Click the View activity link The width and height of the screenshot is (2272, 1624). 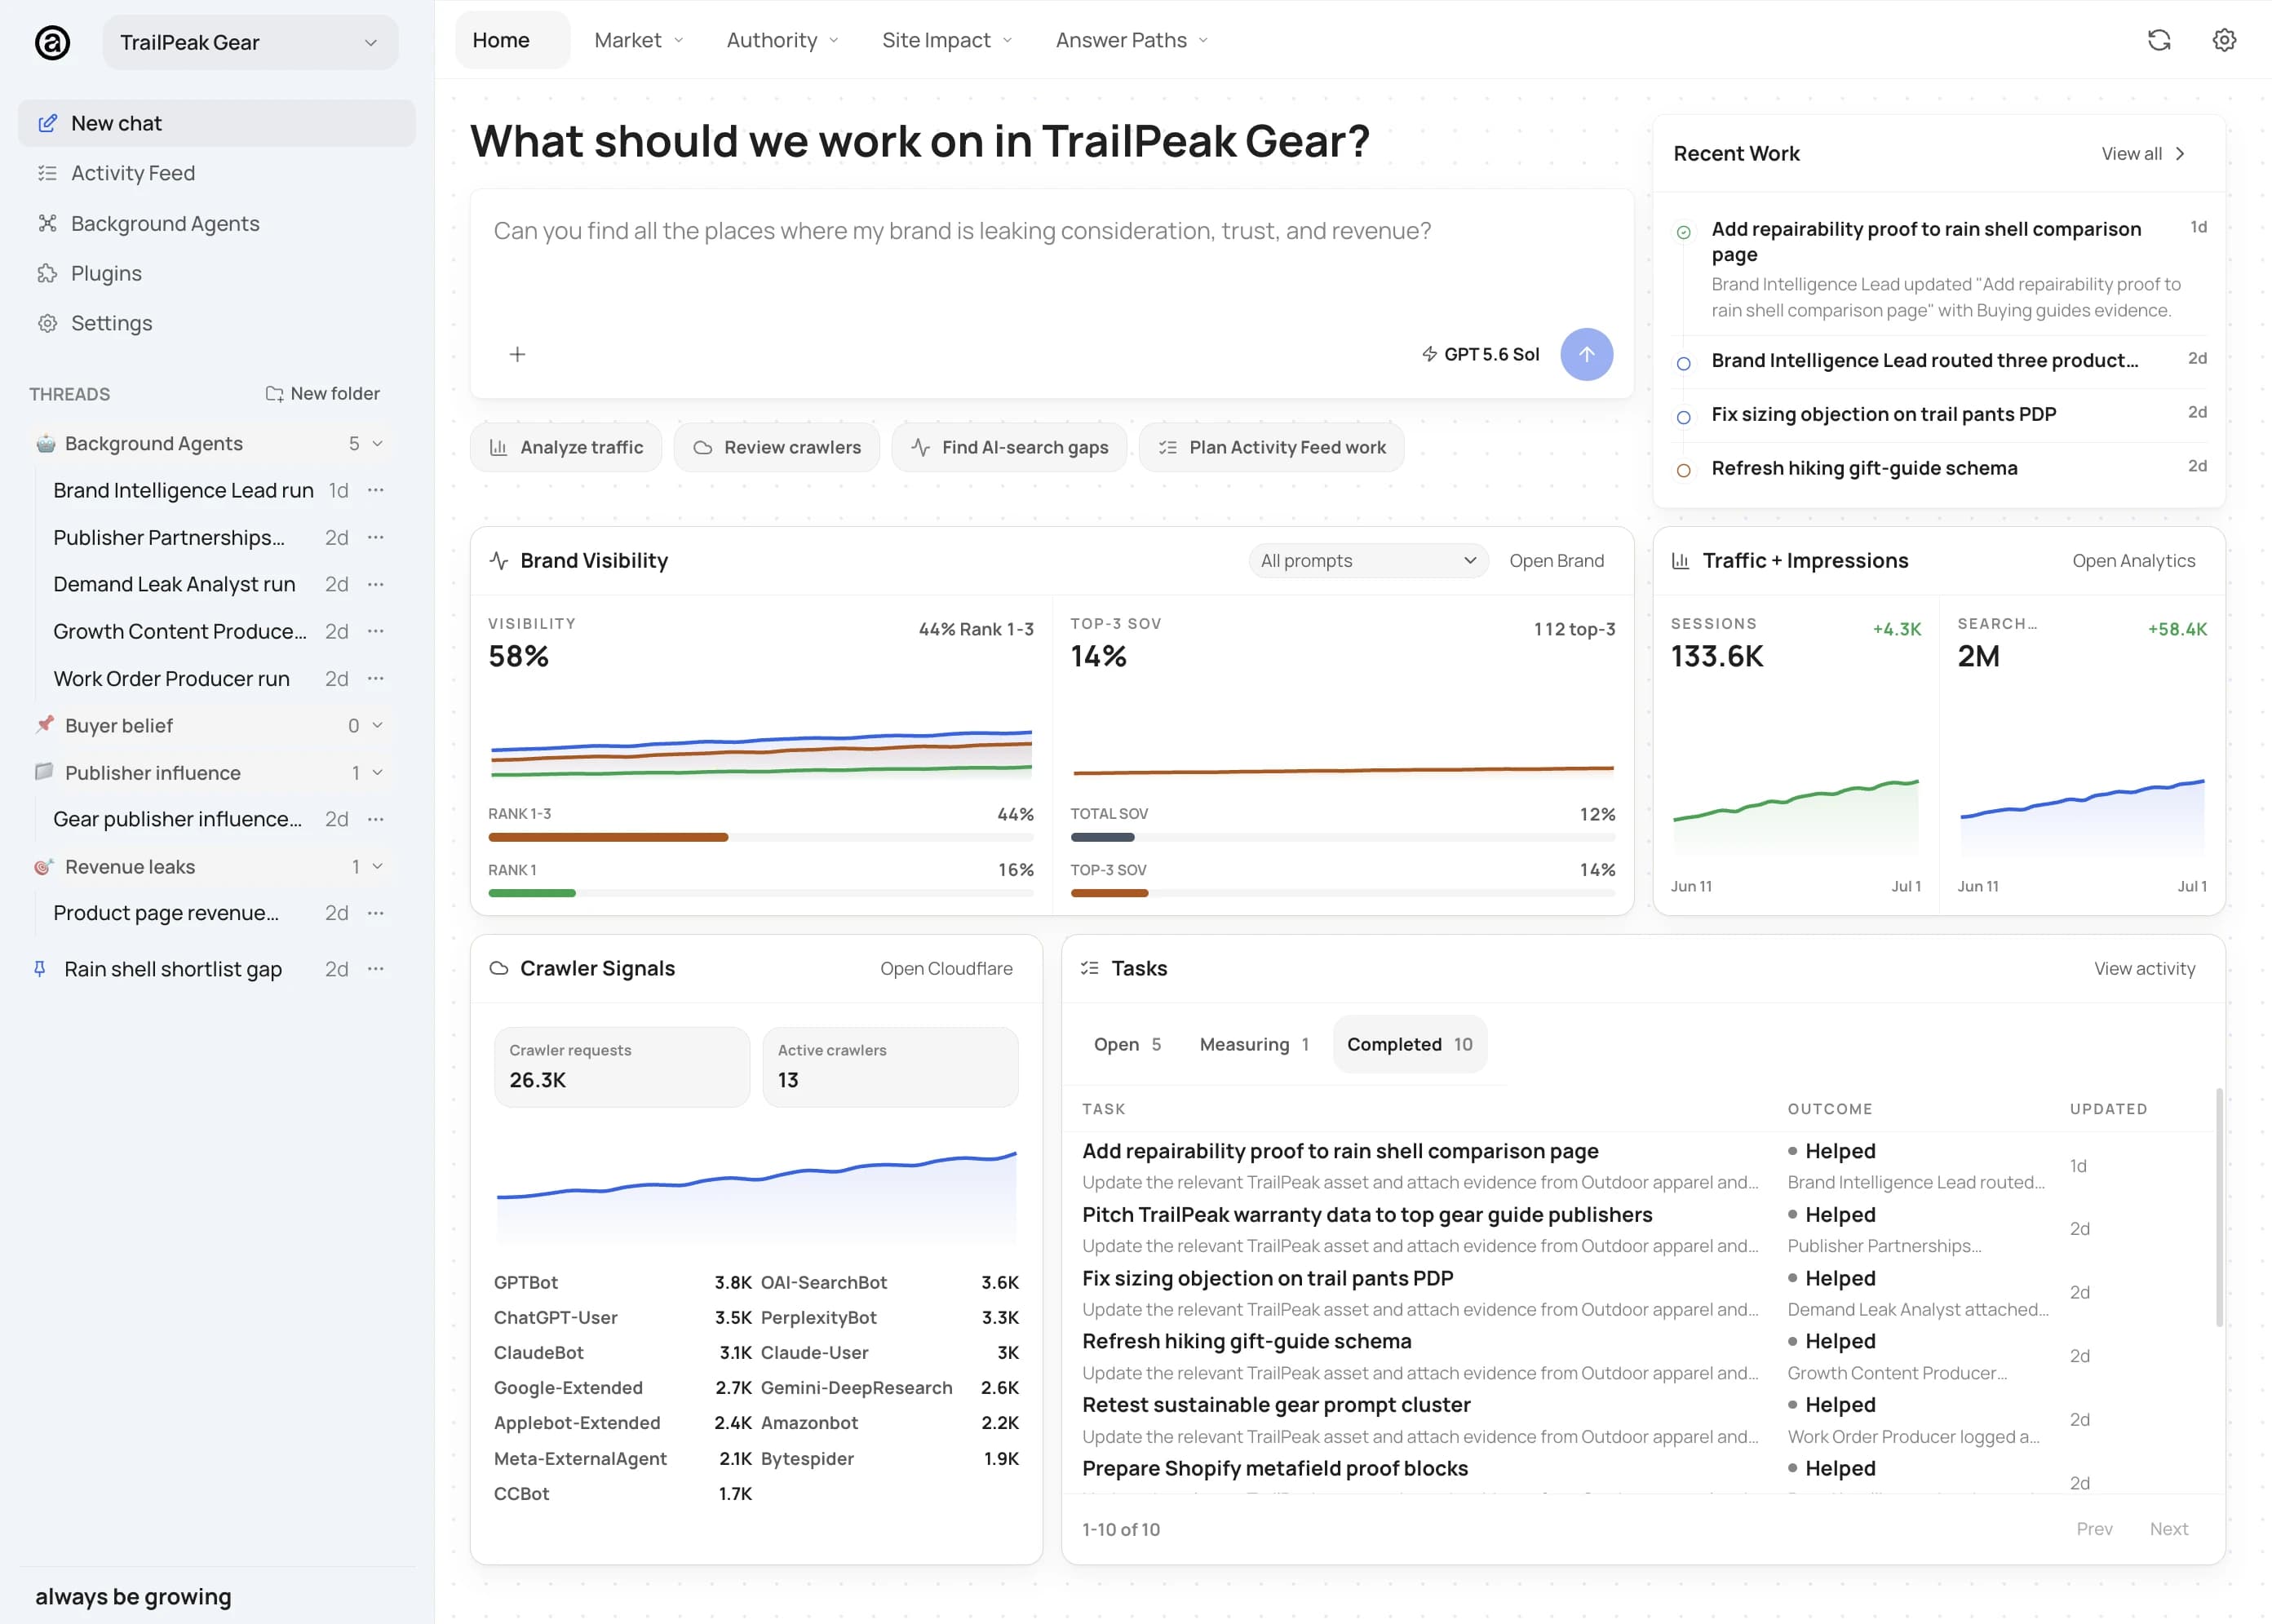coord(2145,968)
